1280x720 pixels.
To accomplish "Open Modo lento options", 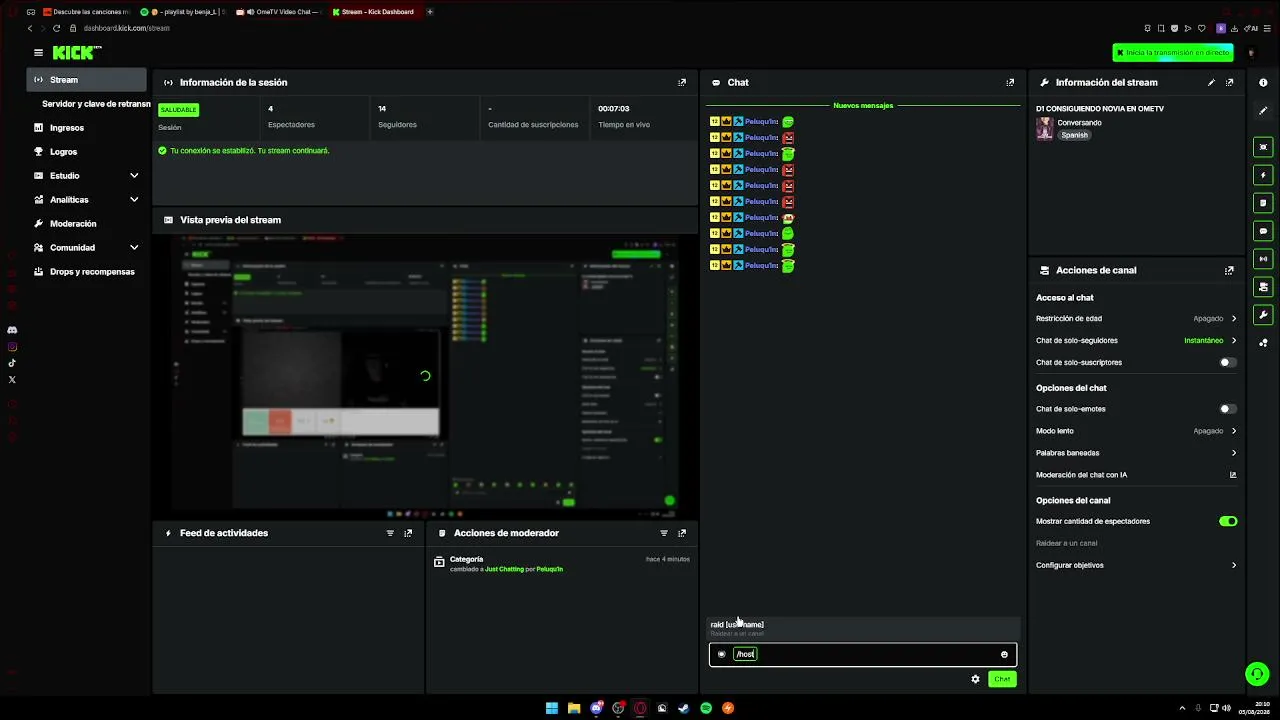I will coord(1136,431).
